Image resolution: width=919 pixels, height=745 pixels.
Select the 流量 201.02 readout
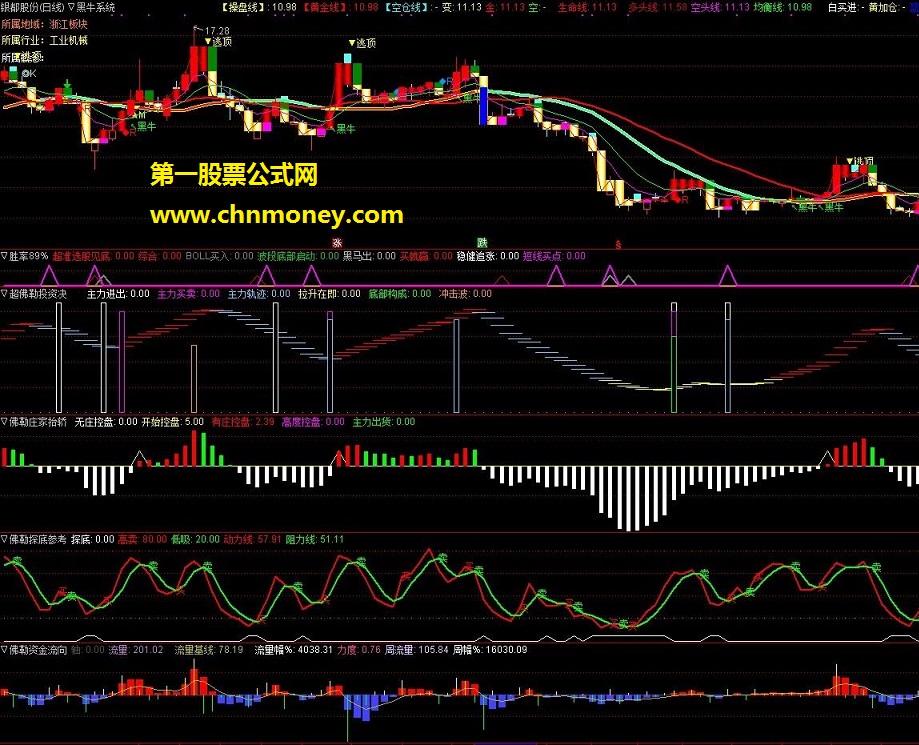click(135, 650)
